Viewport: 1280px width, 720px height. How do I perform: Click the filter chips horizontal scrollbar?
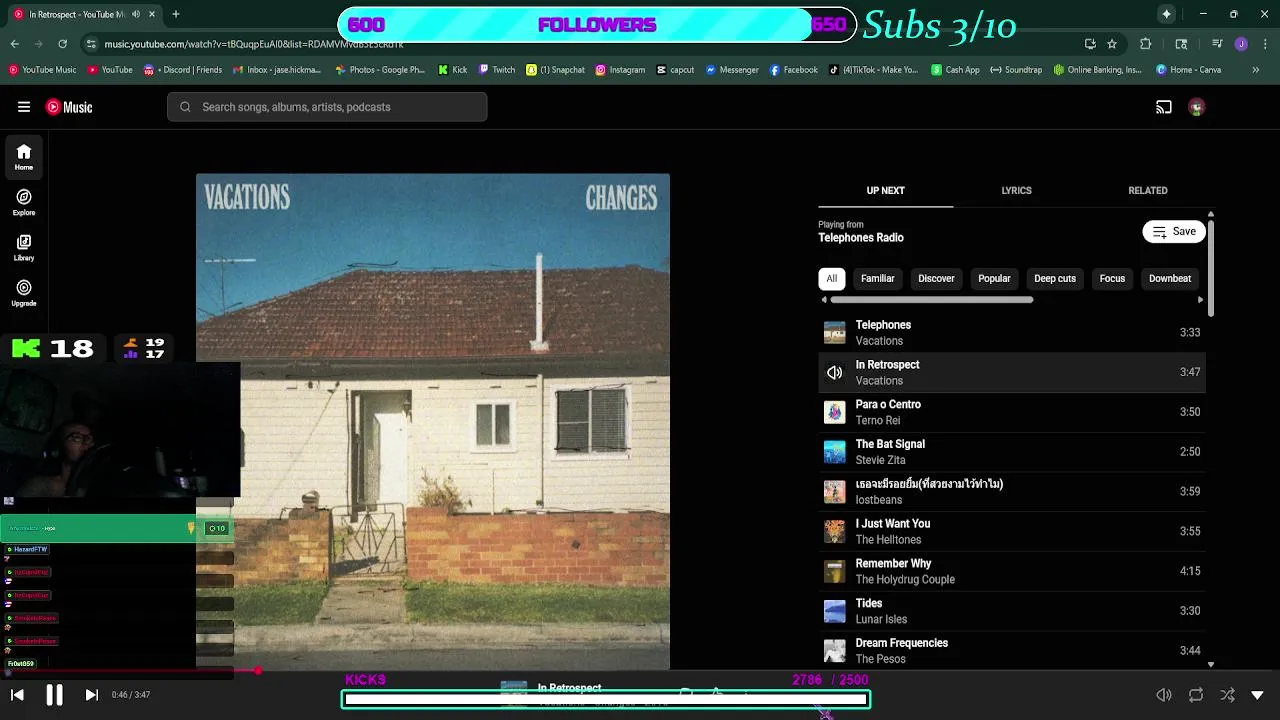931,299
